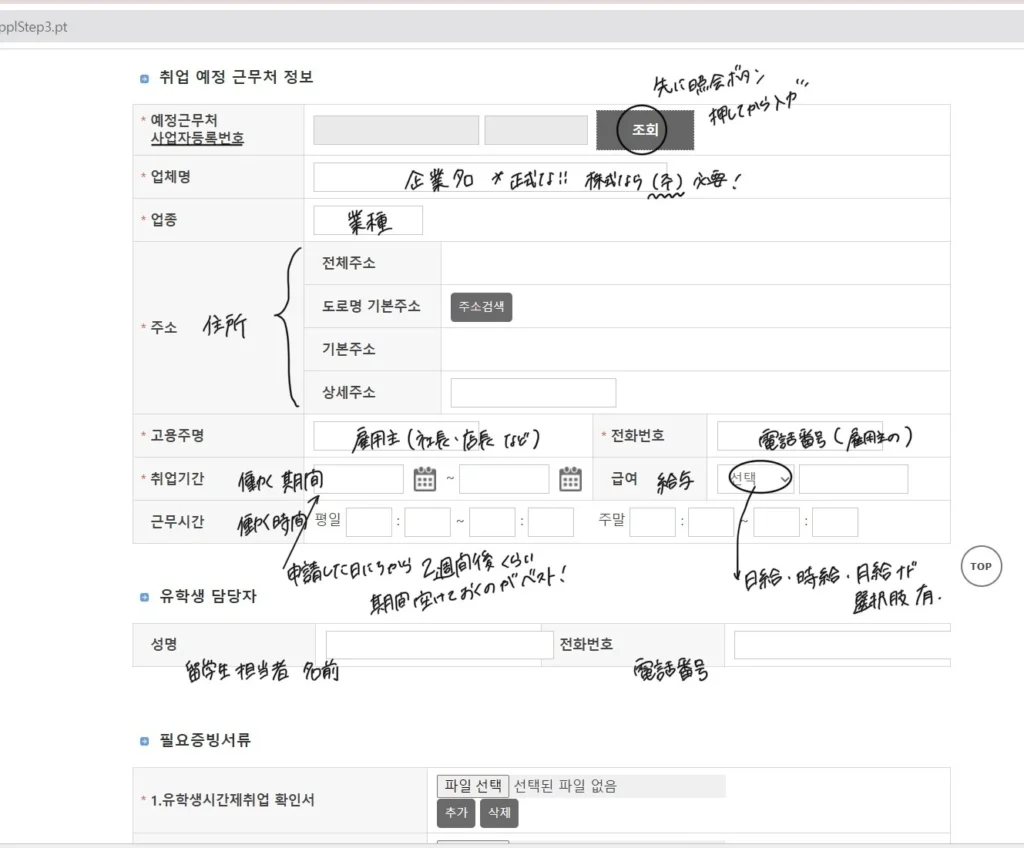Select the employer 전화번호 phone field

(799, 436)
